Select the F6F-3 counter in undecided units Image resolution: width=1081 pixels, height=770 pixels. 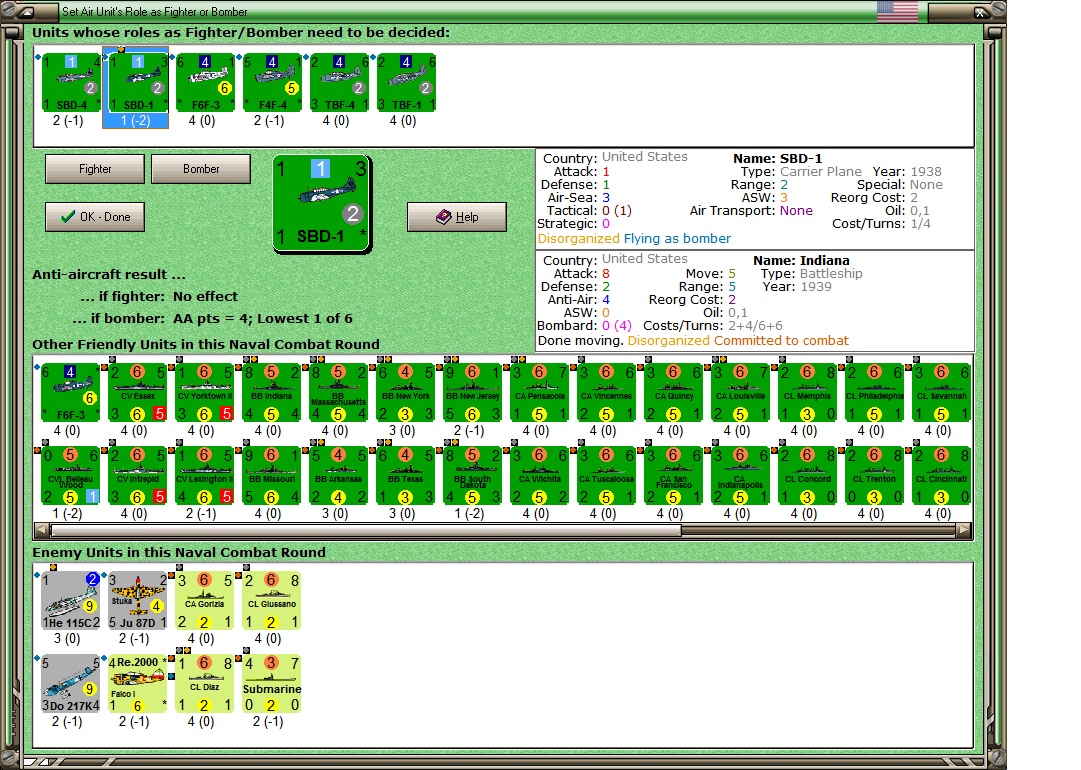(205, 83)
